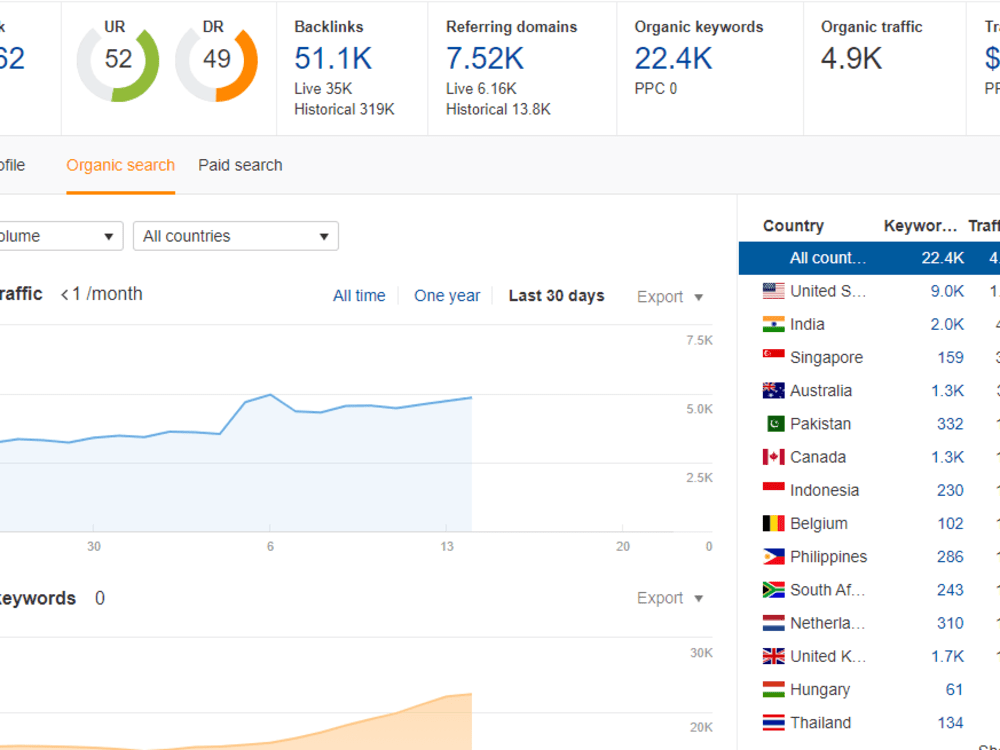
Task: Open the 7.52K referring domains number
Action: tap(485, 59)
